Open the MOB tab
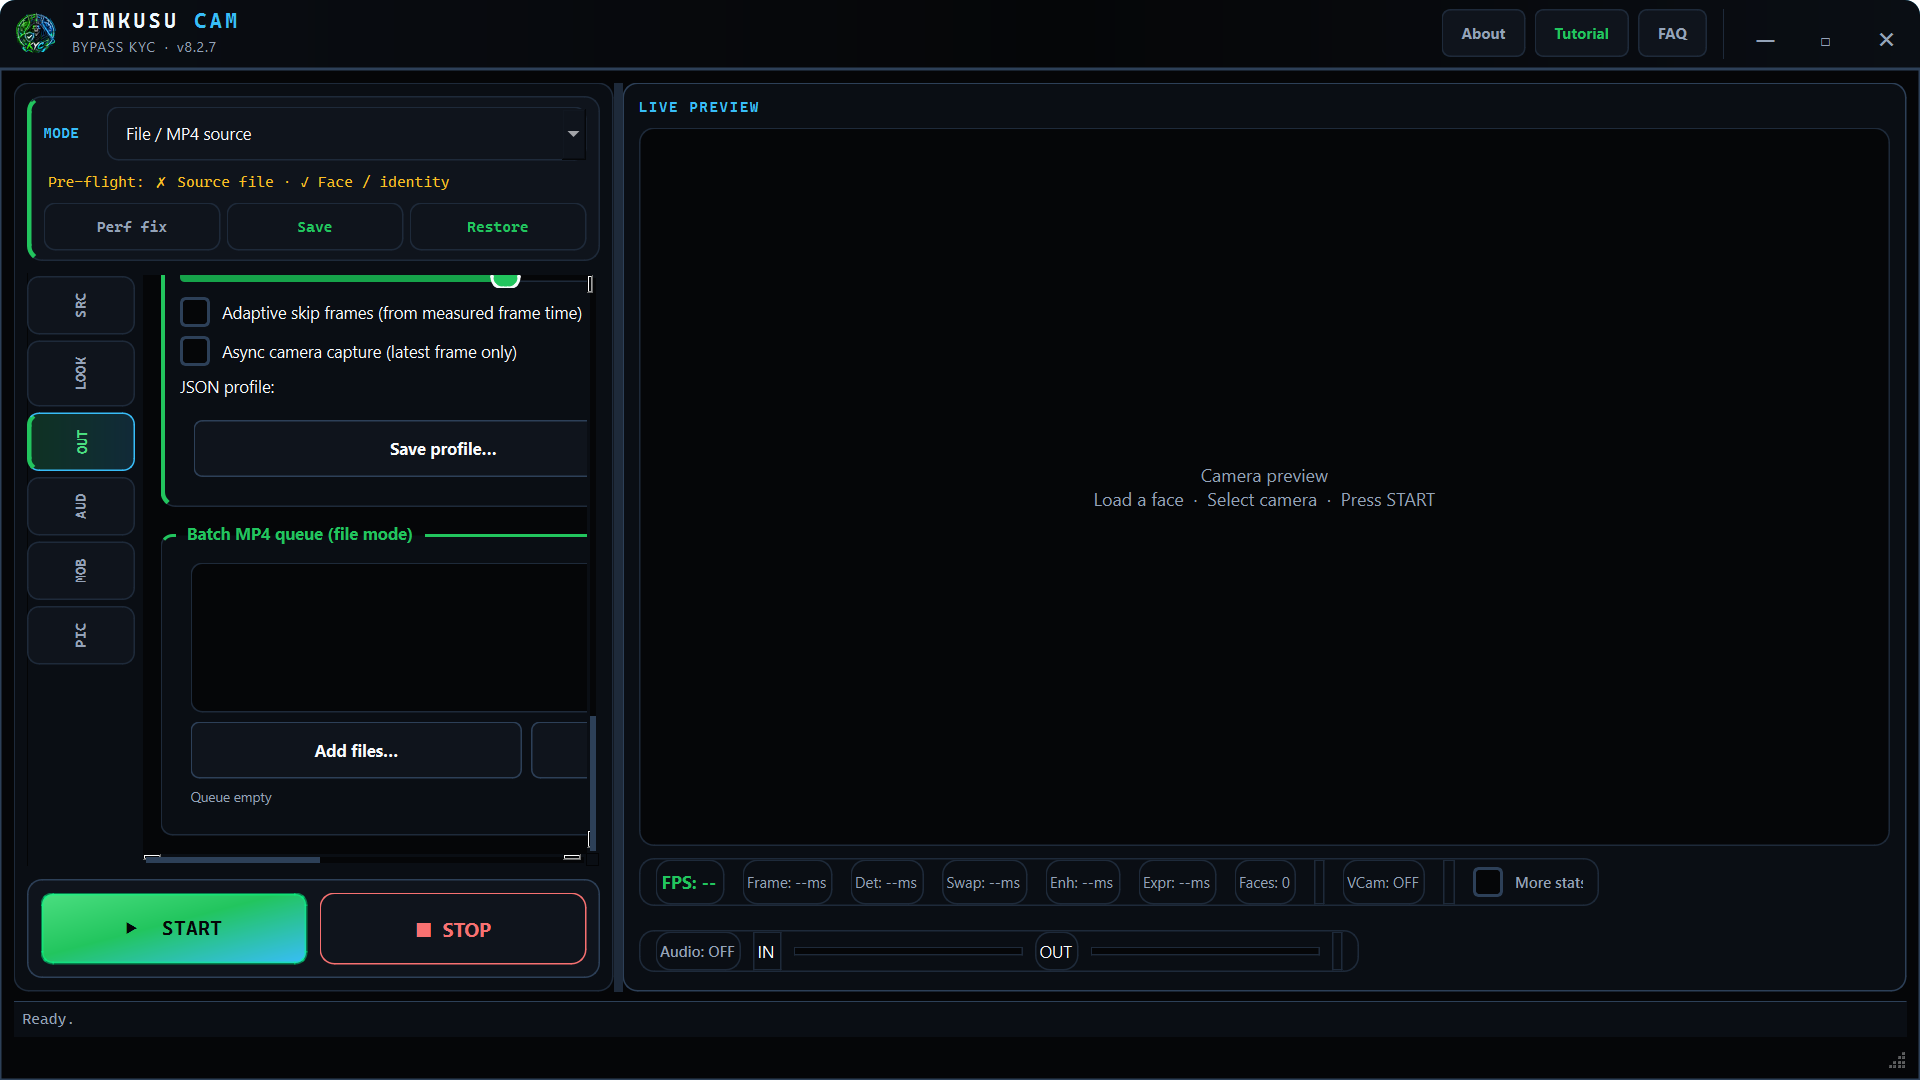 pos(81,571)
